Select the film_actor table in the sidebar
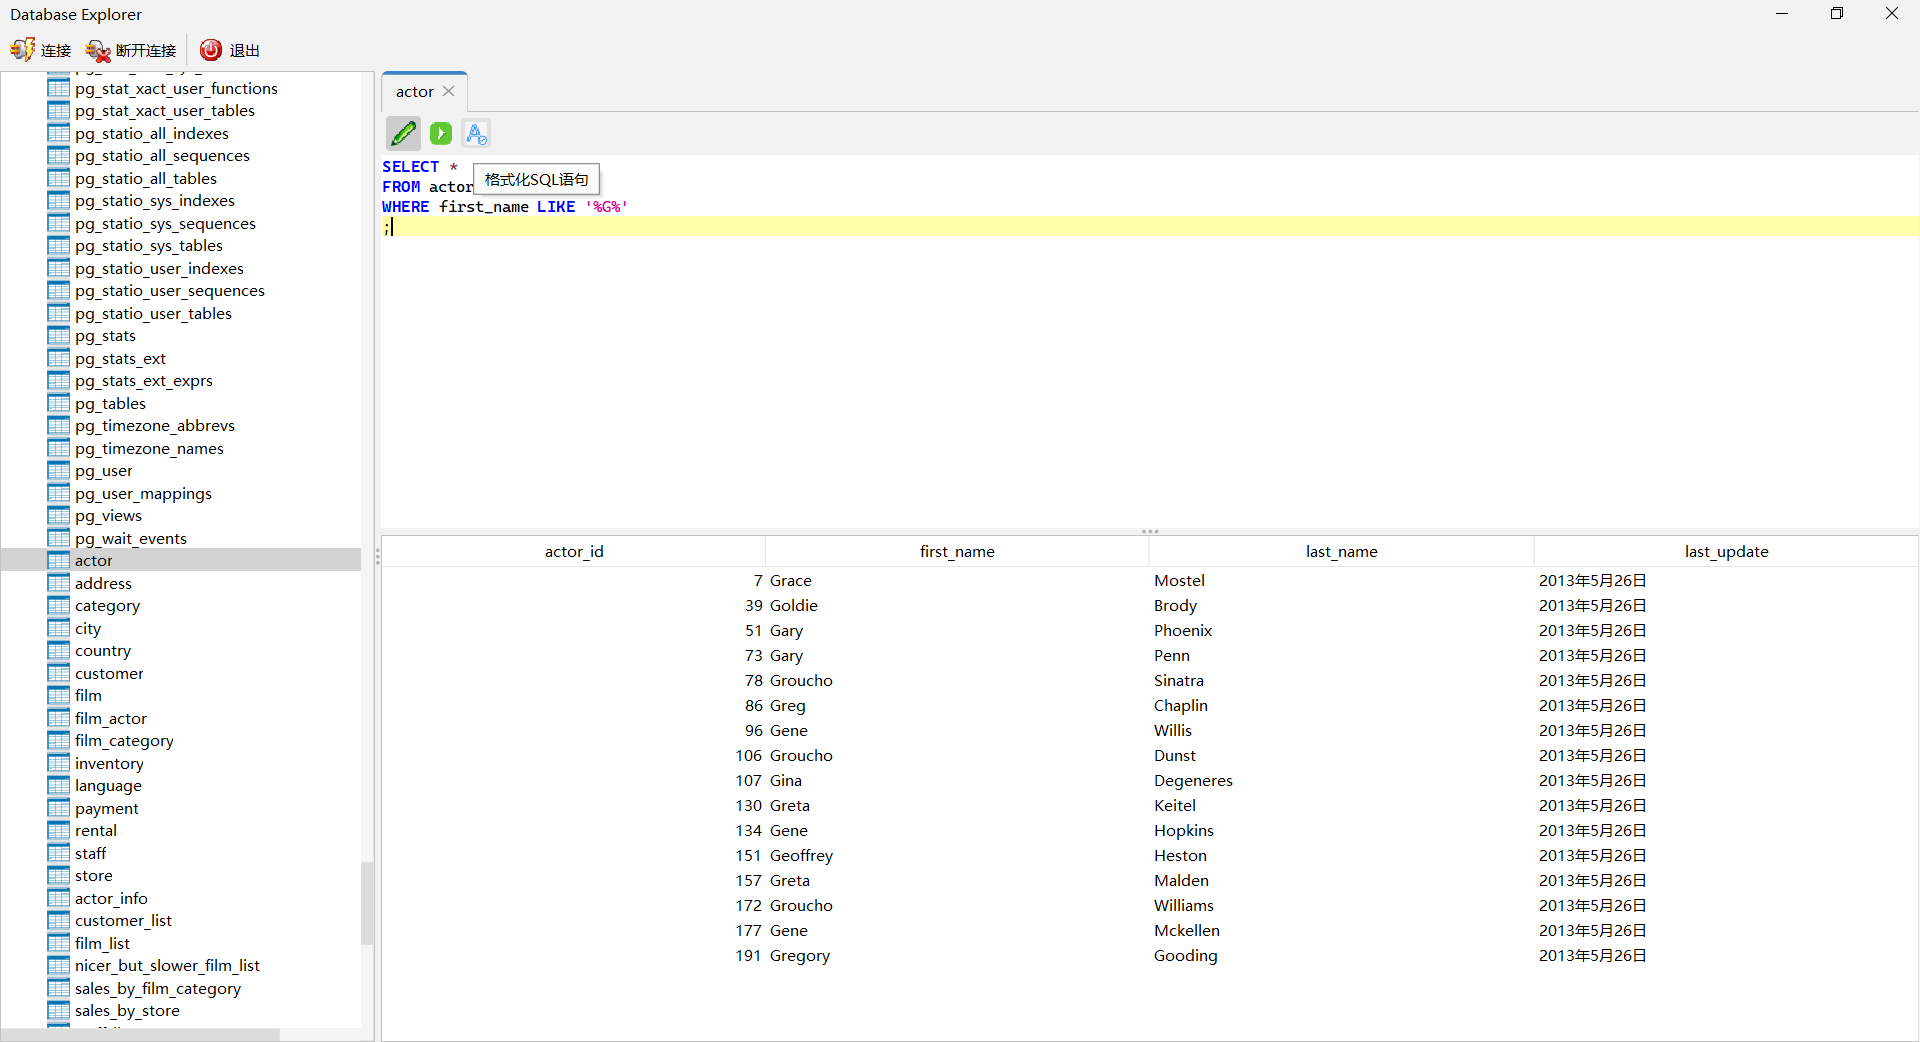This screenshot has width=1920, height=1042. coord(110,718)
